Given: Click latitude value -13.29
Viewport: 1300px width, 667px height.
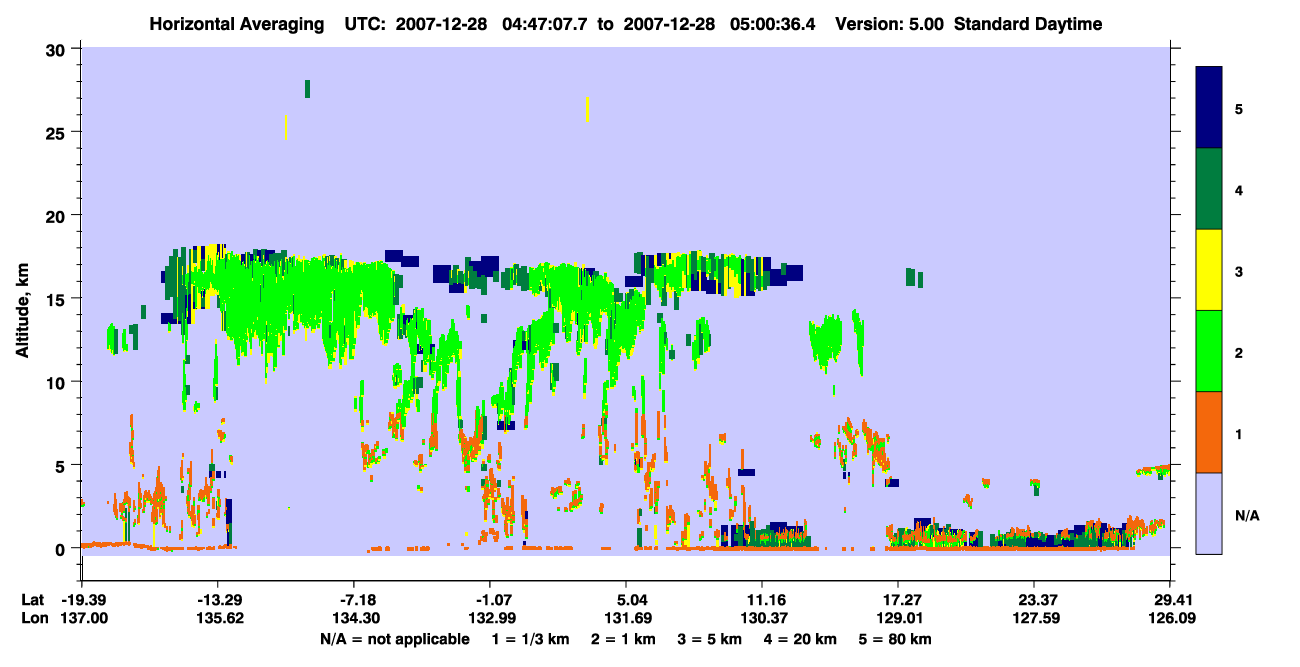Looking at the screenshot, I should tap(218, 600).
